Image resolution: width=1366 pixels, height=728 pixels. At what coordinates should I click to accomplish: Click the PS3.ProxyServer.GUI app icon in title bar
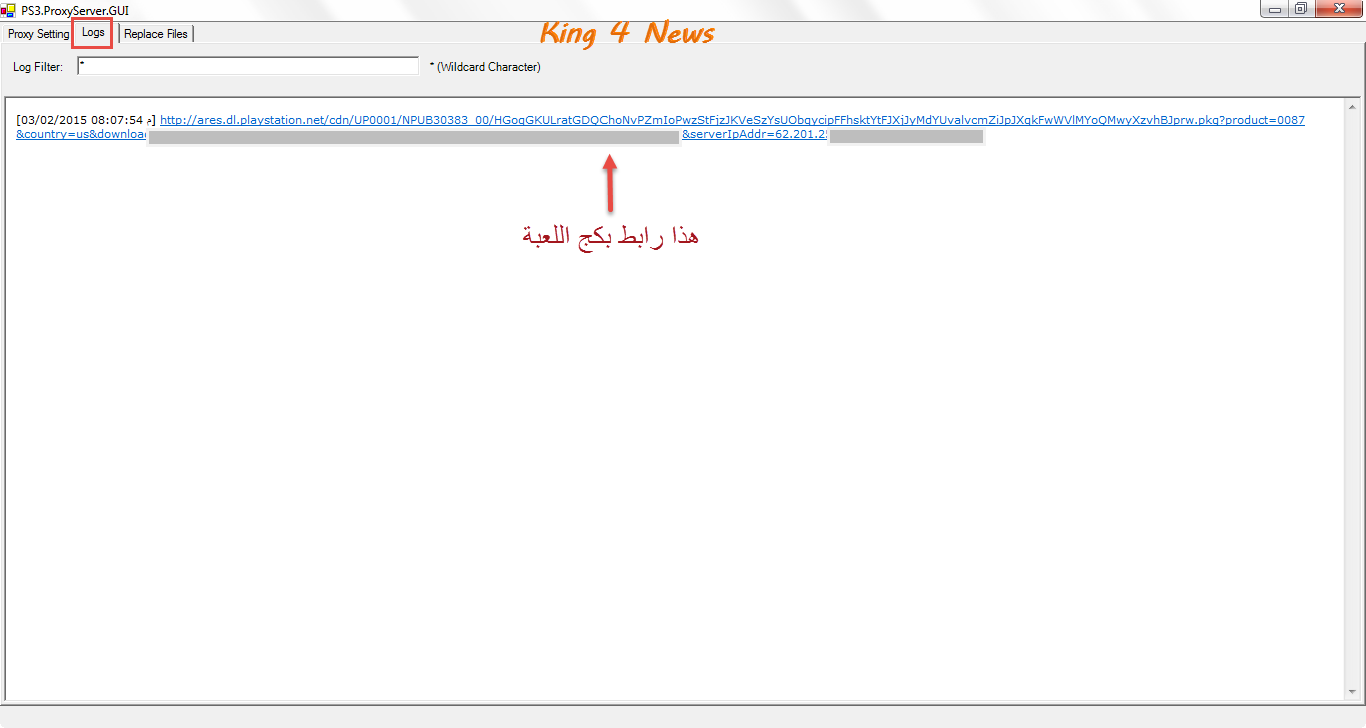[x=8, y=10]
